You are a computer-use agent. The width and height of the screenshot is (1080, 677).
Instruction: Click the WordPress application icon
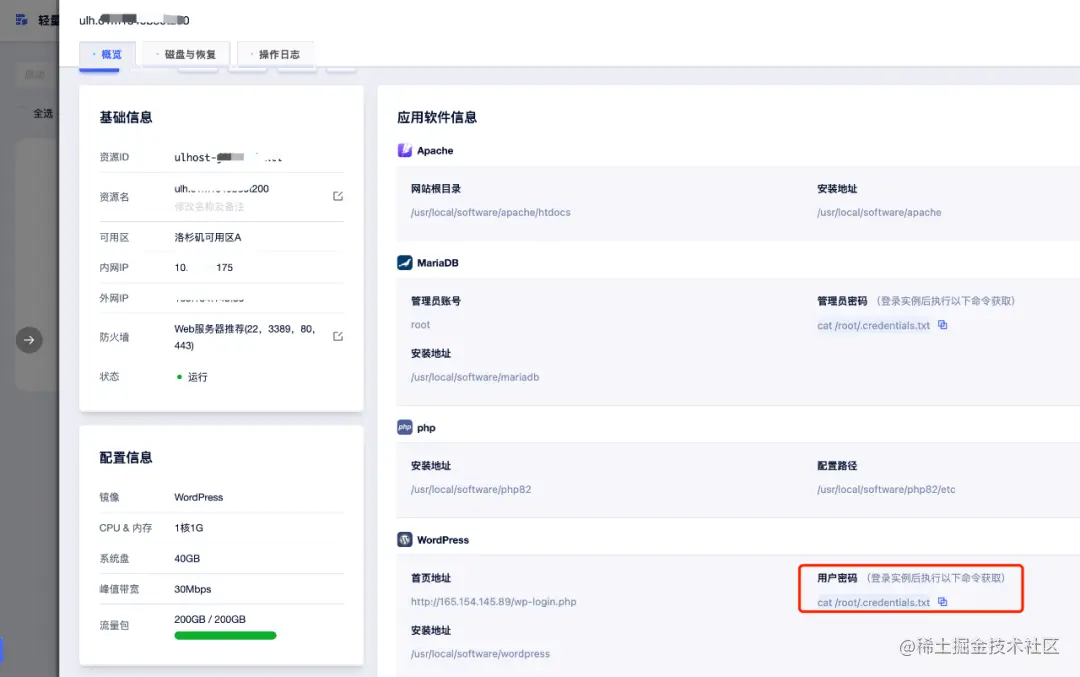[x=404, y=539]
